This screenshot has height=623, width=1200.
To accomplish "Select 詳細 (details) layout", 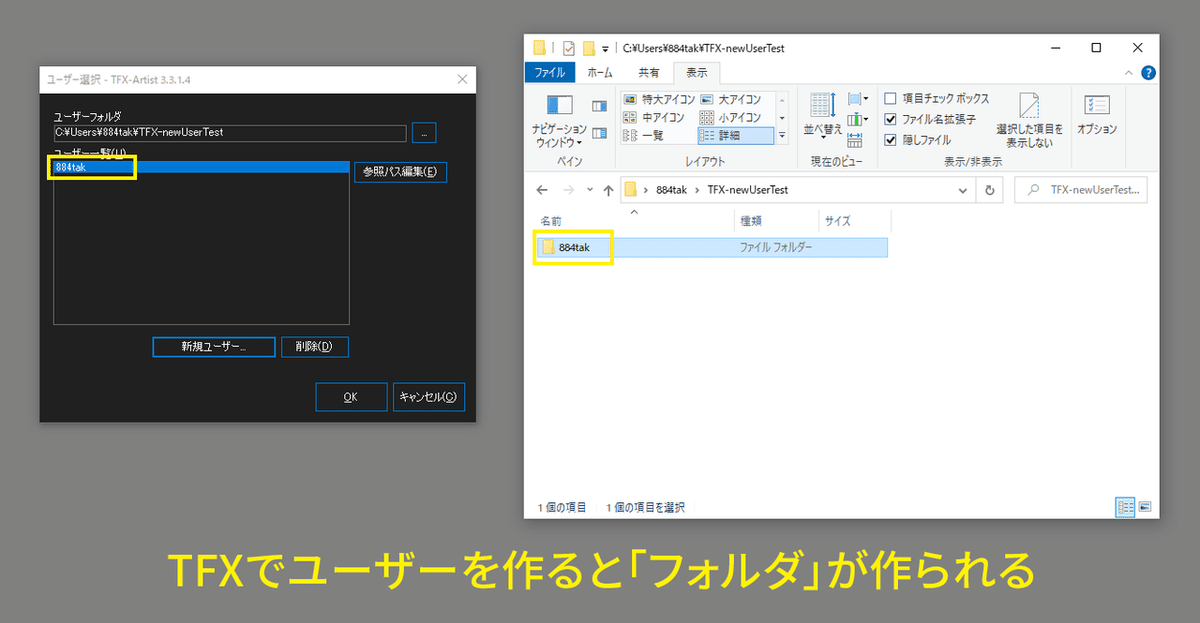I will [x=735, y=136].
